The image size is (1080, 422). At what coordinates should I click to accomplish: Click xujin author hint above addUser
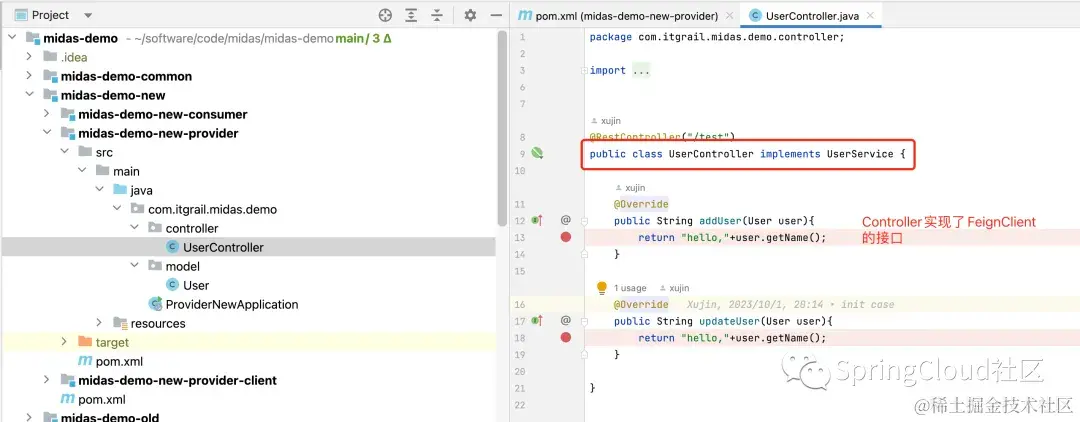[630, 187]
